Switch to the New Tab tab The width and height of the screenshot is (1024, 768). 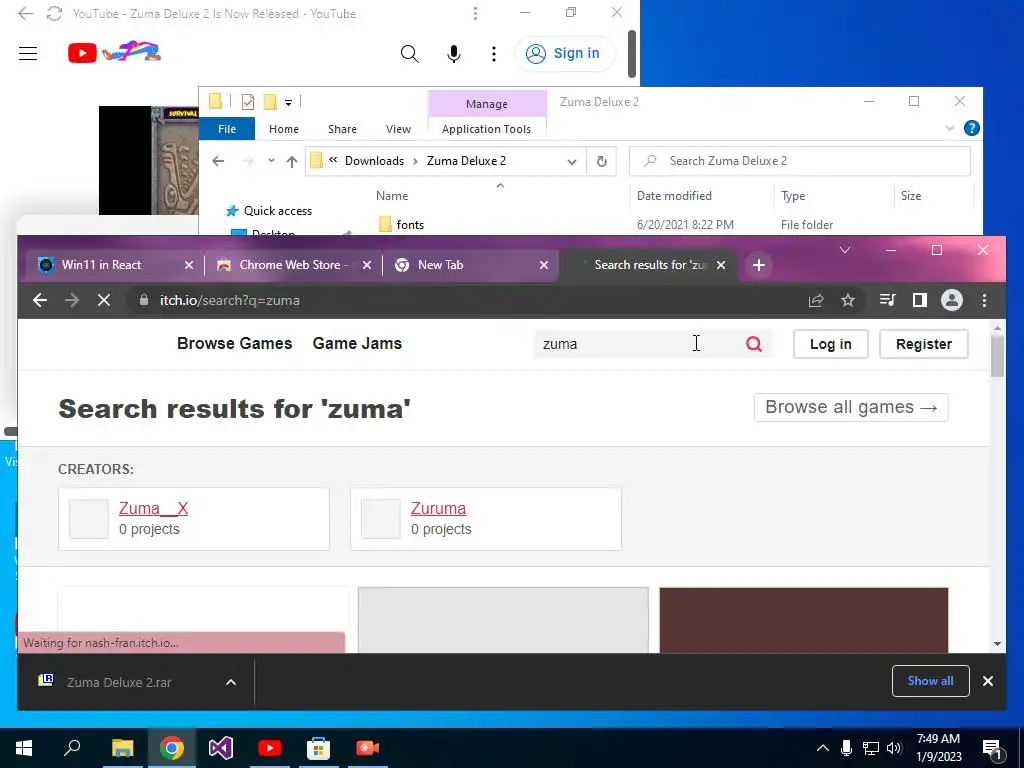441,264
